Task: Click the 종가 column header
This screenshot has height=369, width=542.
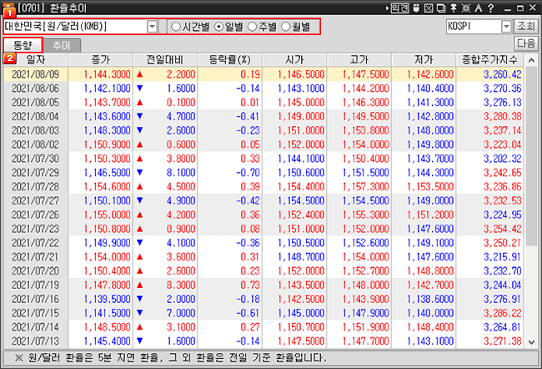Action: (x=101, y=60)
